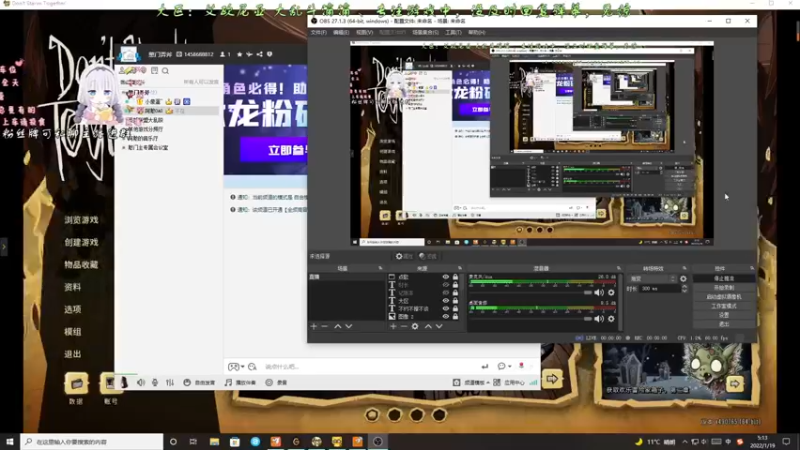800x450 pixels.
Task: Open the OBS Studio icon in Windows taskbar
Action: pyautogui.click(x=378, y=441)
